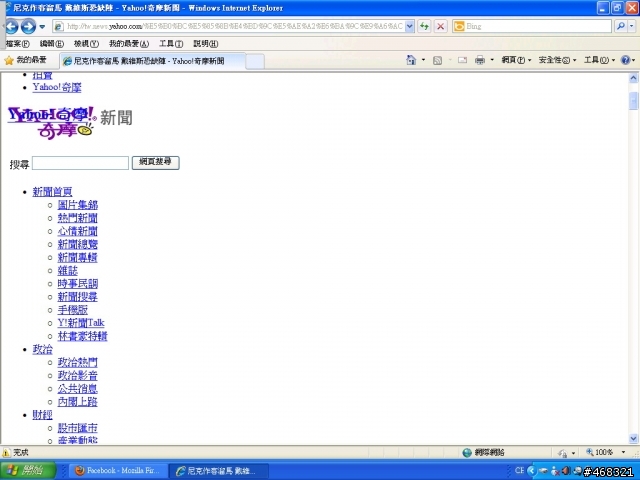Run search with the magnifier icon
The image size is (640, 480).
[x=620, y=27]
